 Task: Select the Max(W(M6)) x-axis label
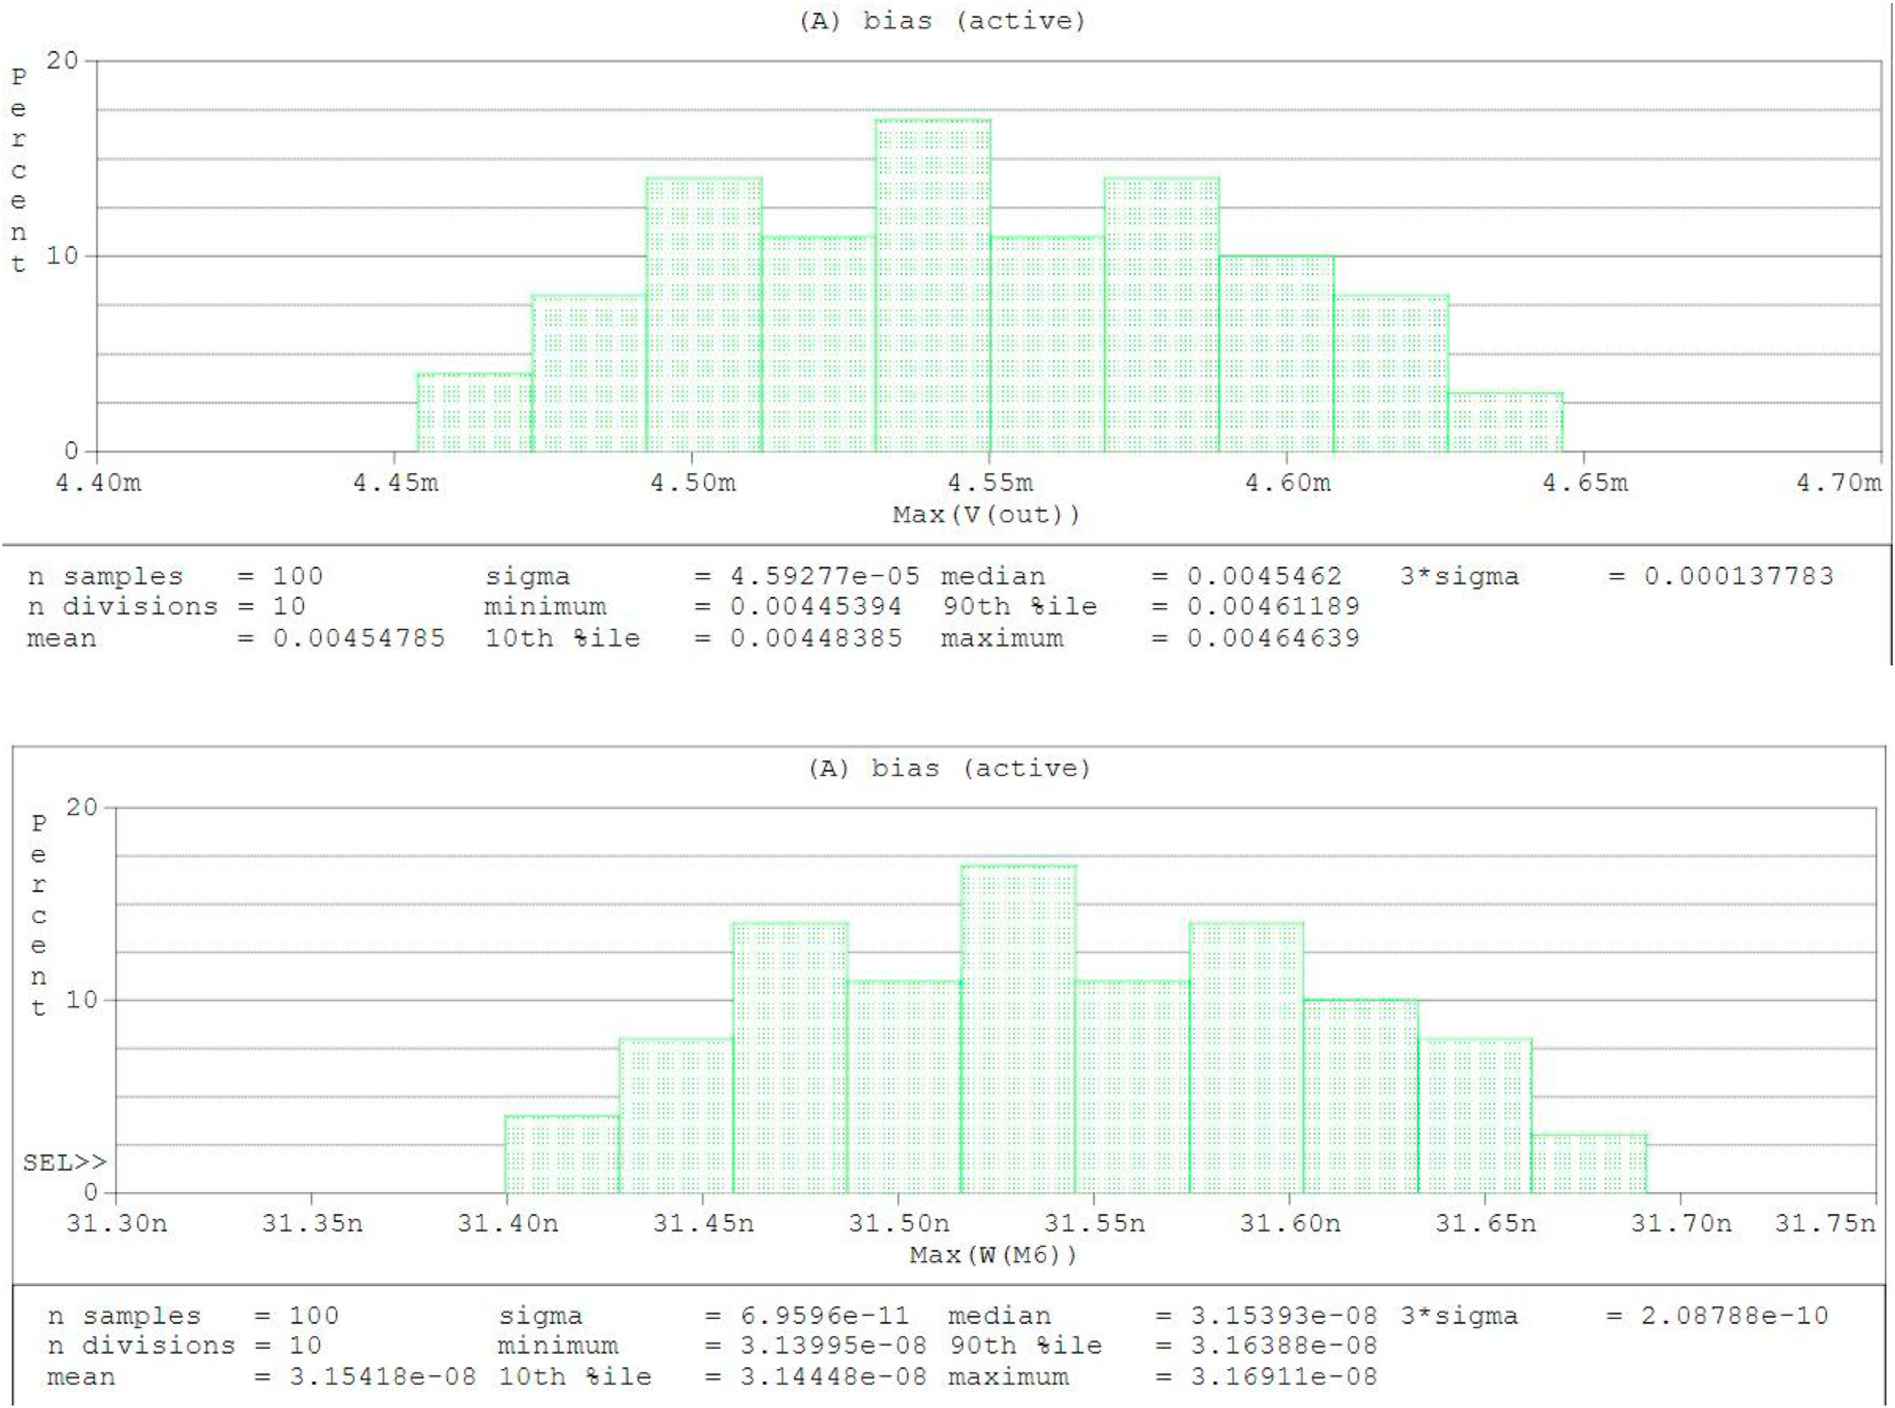coord(992,1255)
